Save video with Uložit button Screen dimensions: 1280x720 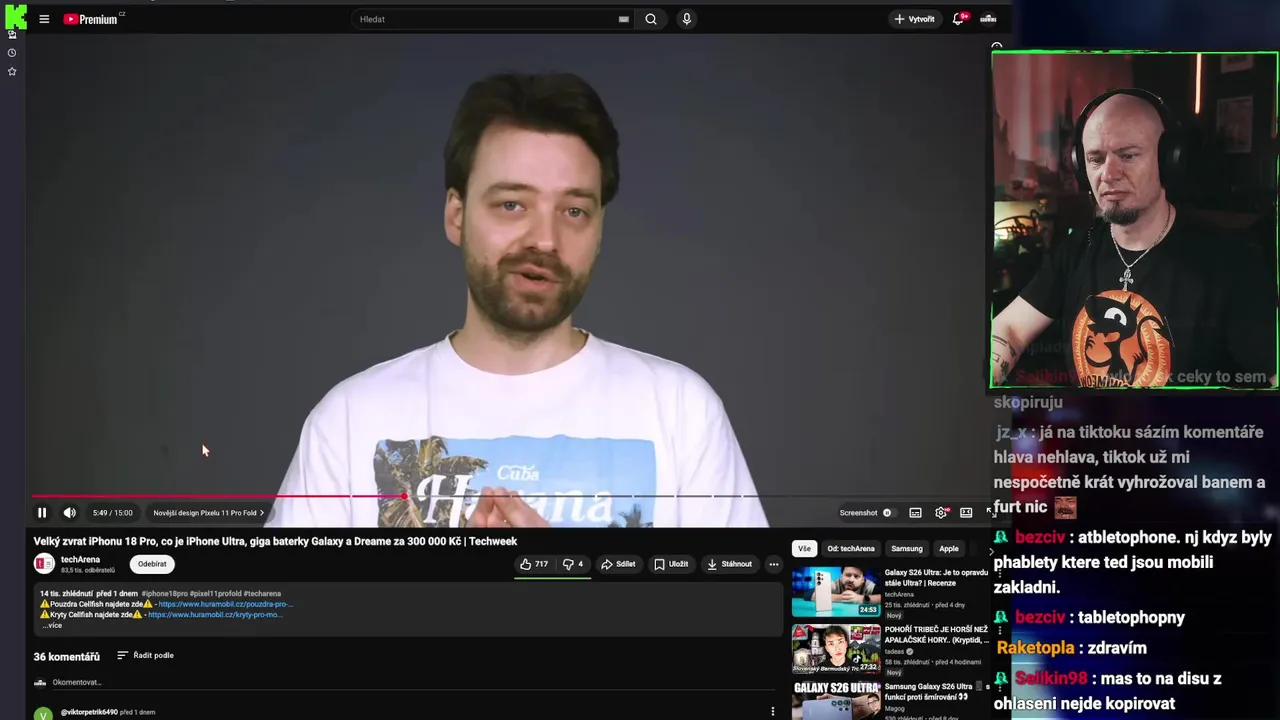click(671, 564)
